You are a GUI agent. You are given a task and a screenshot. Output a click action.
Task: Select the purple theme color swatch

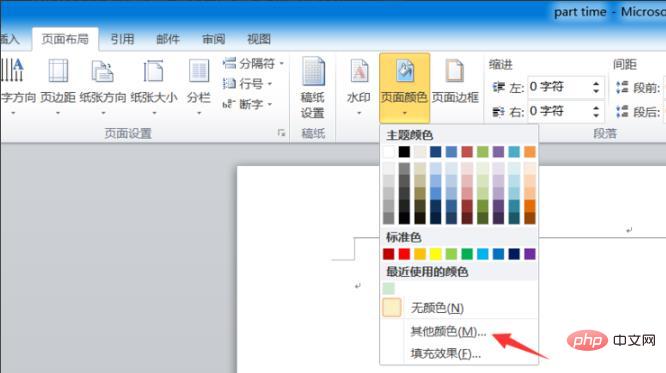coord(498,152)
